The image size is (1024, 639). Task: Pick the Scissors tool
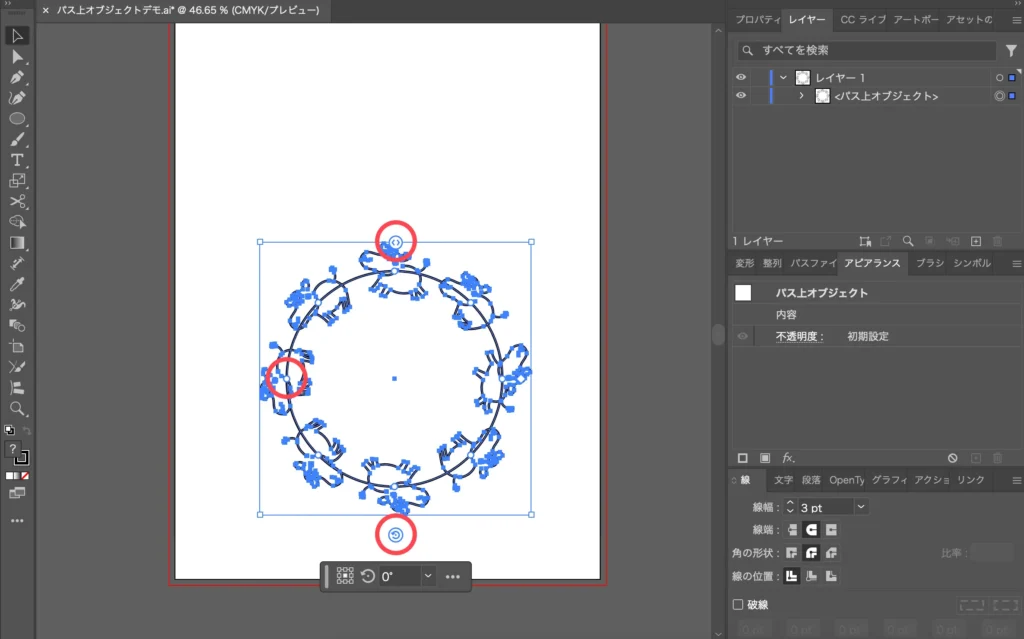coord(17,201)
